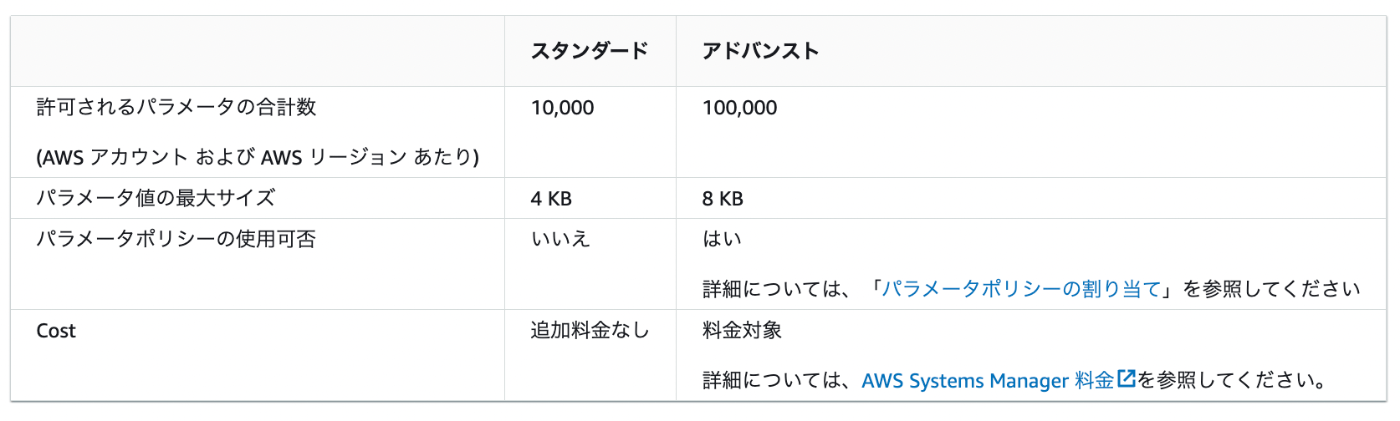Click the はい text under アドバンスト
This screenshot has width=1400, height=421.
(x=721, y=239)
